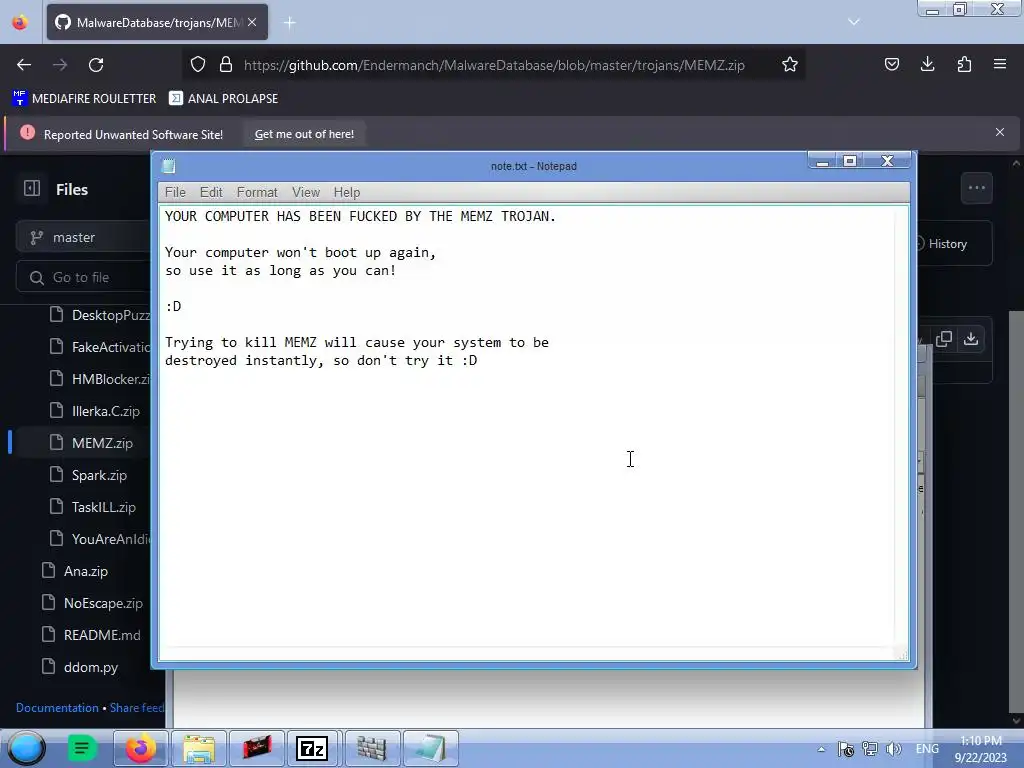Open GitHub three-dot more options button
This screenshot has width=1024, height=768.
976,188
